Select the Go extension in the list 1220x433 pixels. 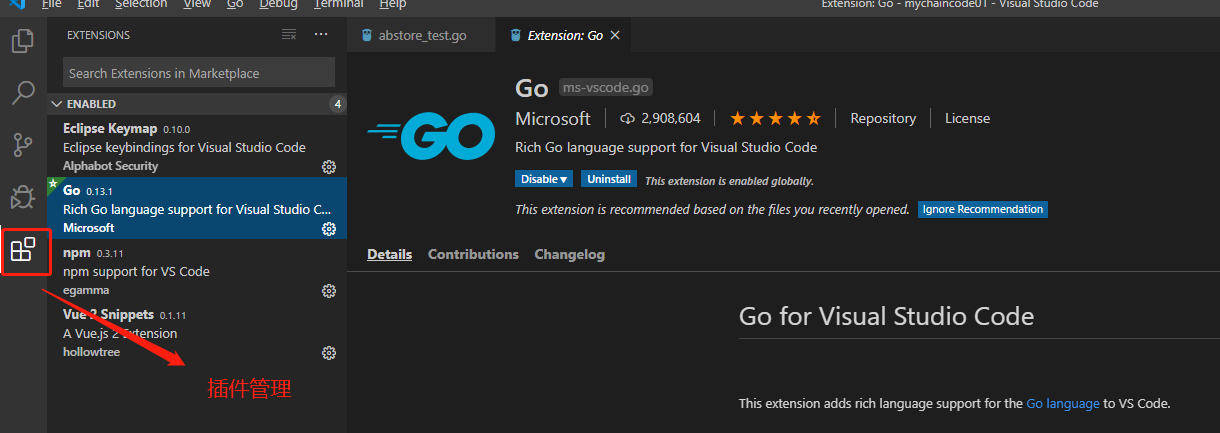pos(197,209)
